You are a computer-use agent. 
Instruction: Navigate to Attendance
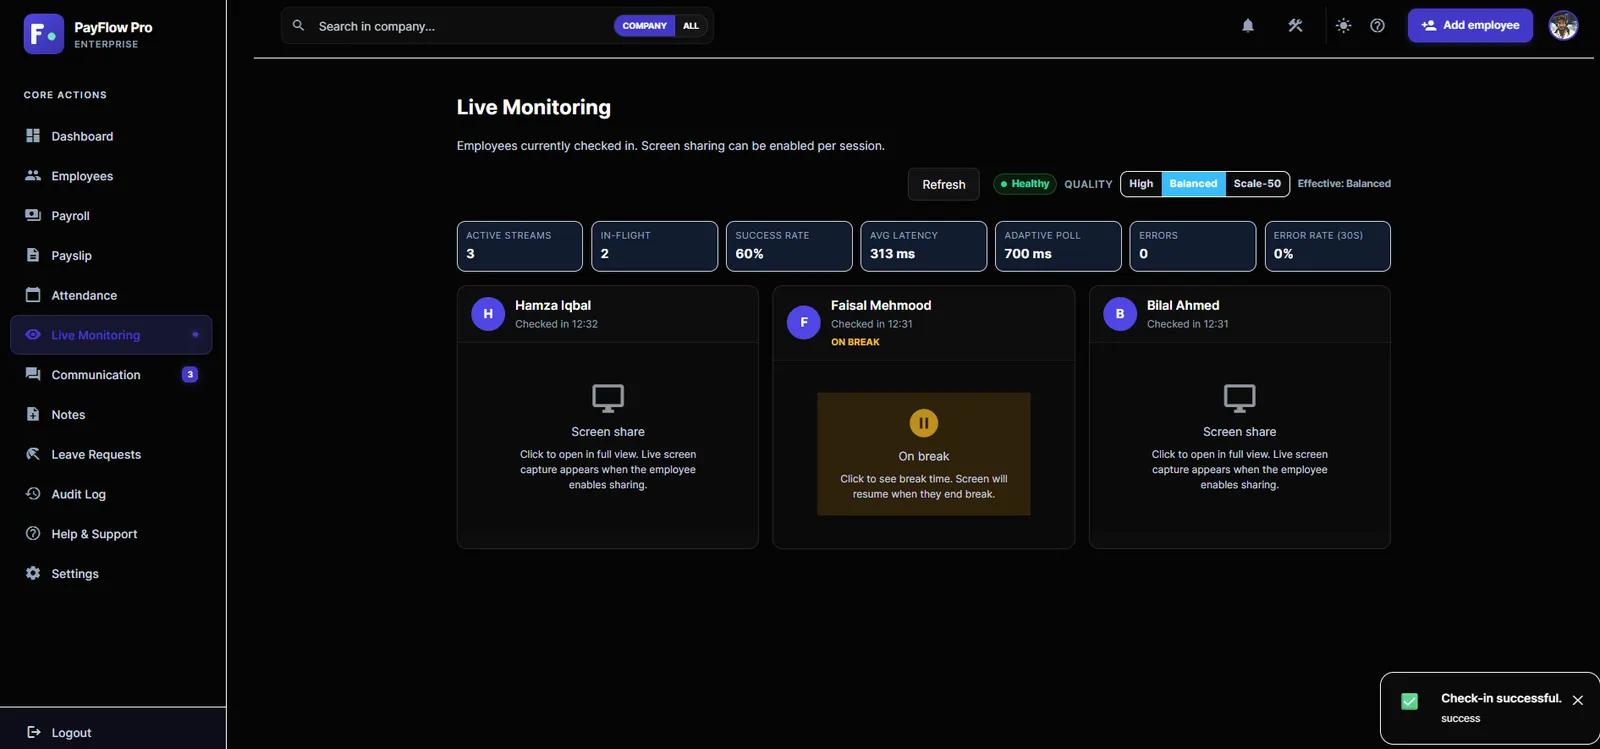111,295
